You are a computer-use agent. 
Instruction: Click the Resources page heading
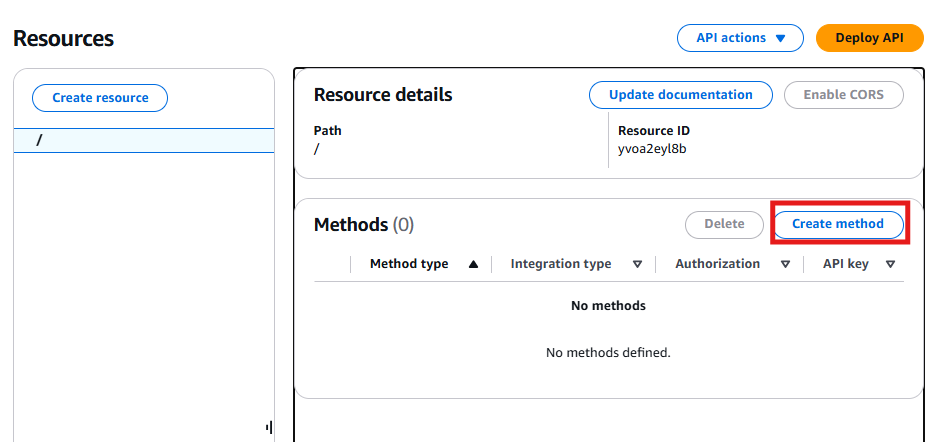[x=63, y=39]
